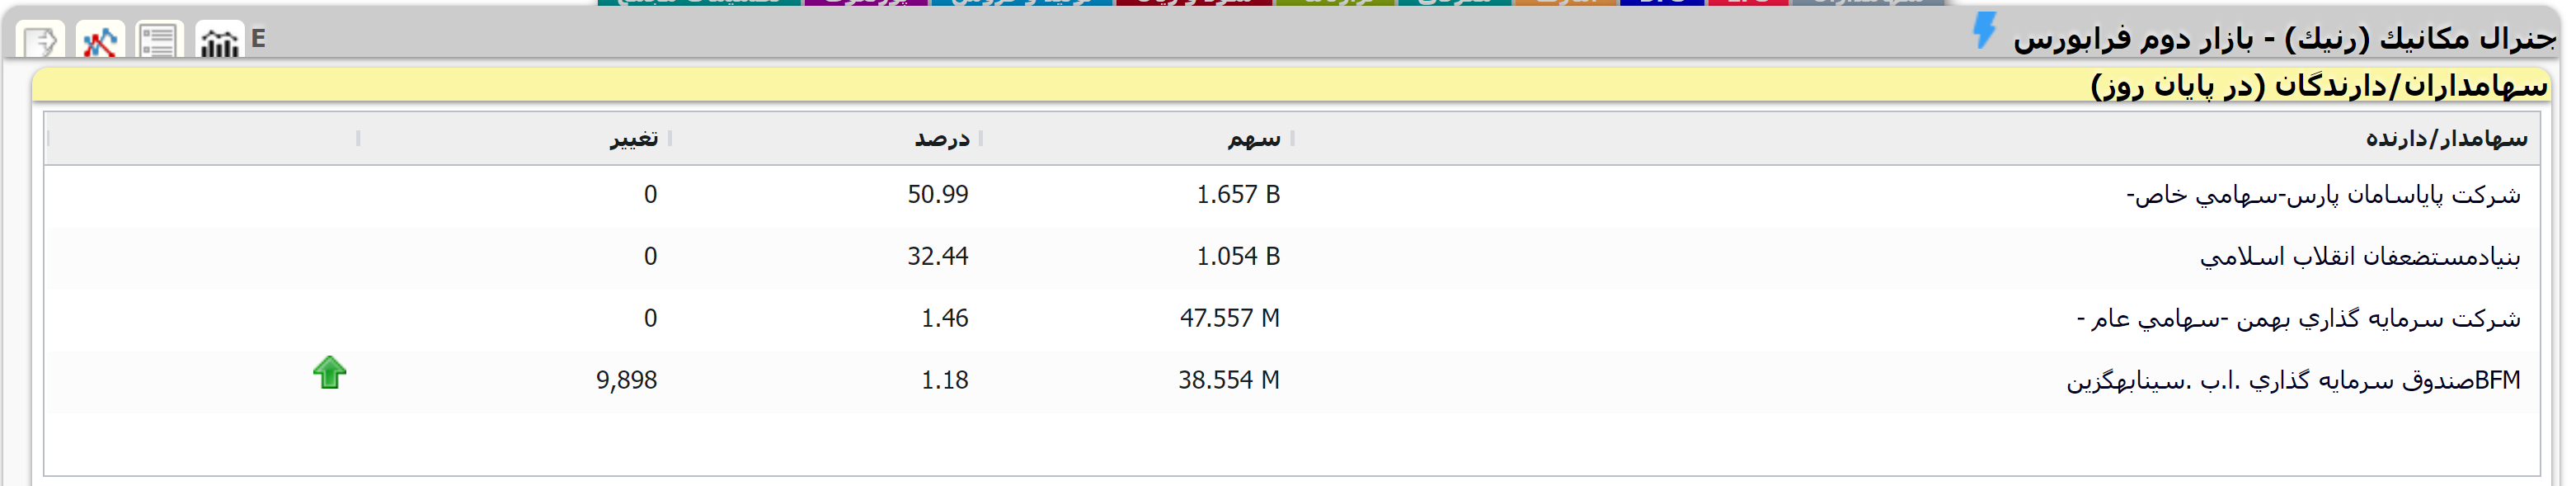The height and width of the screenshot is (486, 2576).
Task: Open the red-blue line chart icon
Action: pyautogui.click(x=100, y=41)
